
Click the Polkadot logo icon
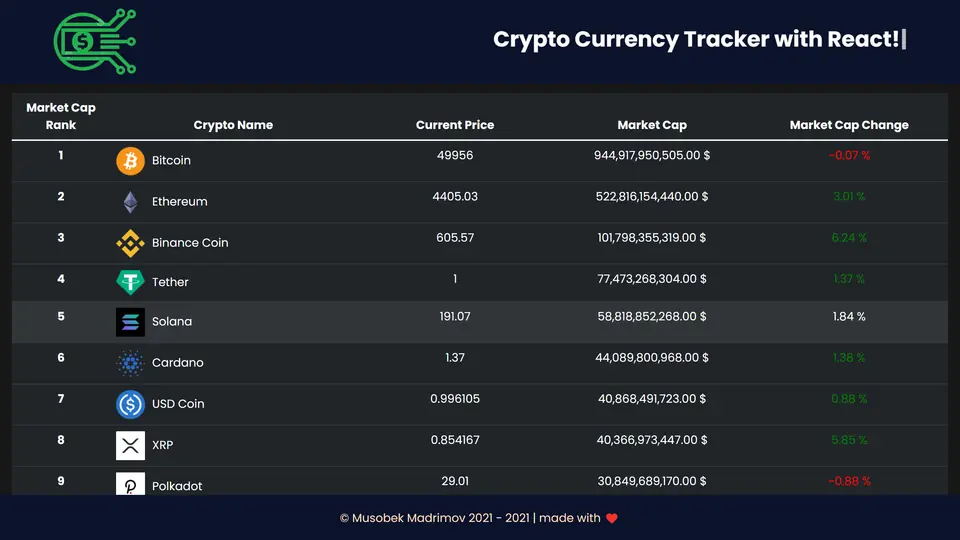130,484
